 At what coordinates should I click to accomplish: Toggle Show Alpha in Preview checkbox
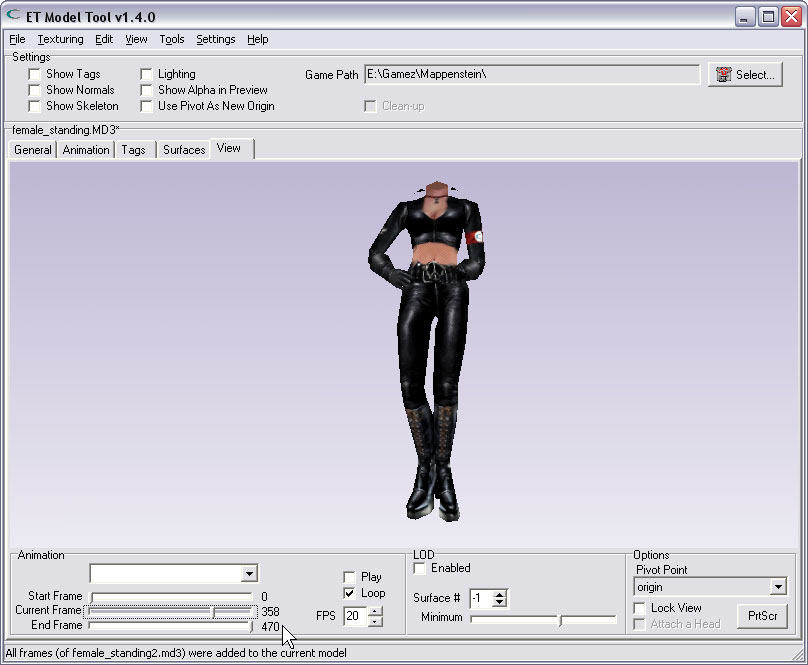tap(146, 90)
